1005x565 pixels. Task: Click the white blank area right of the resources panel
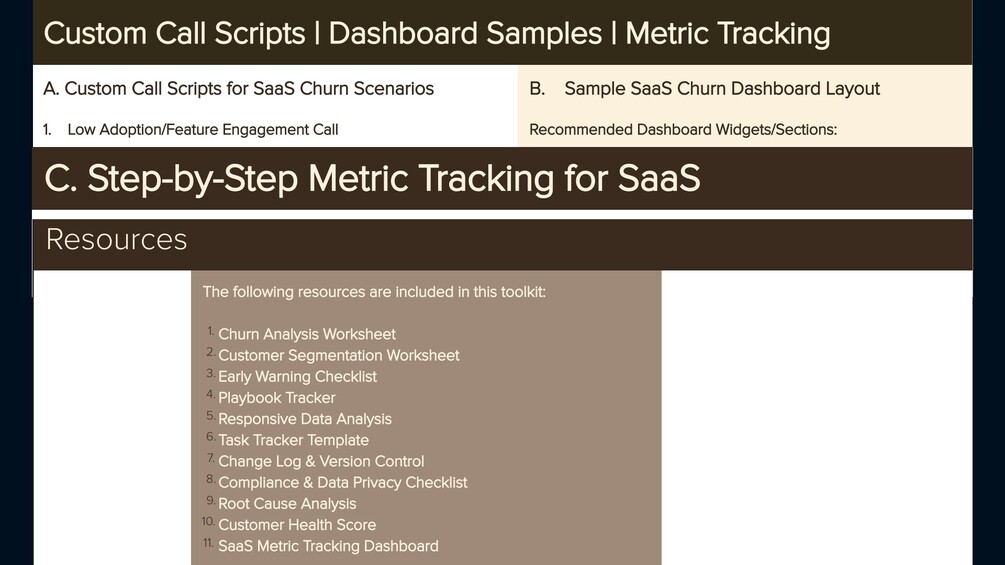(815, 420)
